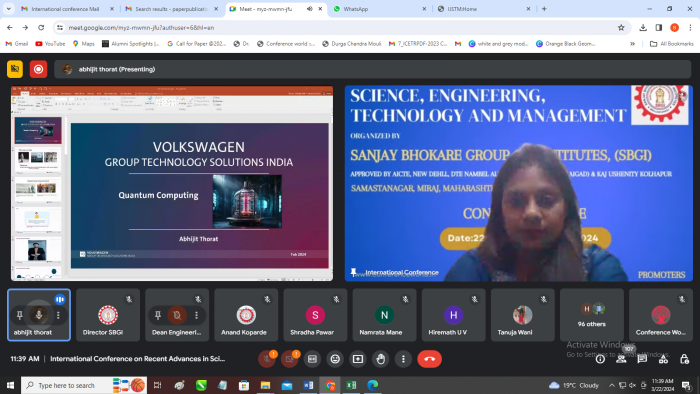Raise hand using the hand icon
This screenshot has height=394, width=700.
[380, 359]
